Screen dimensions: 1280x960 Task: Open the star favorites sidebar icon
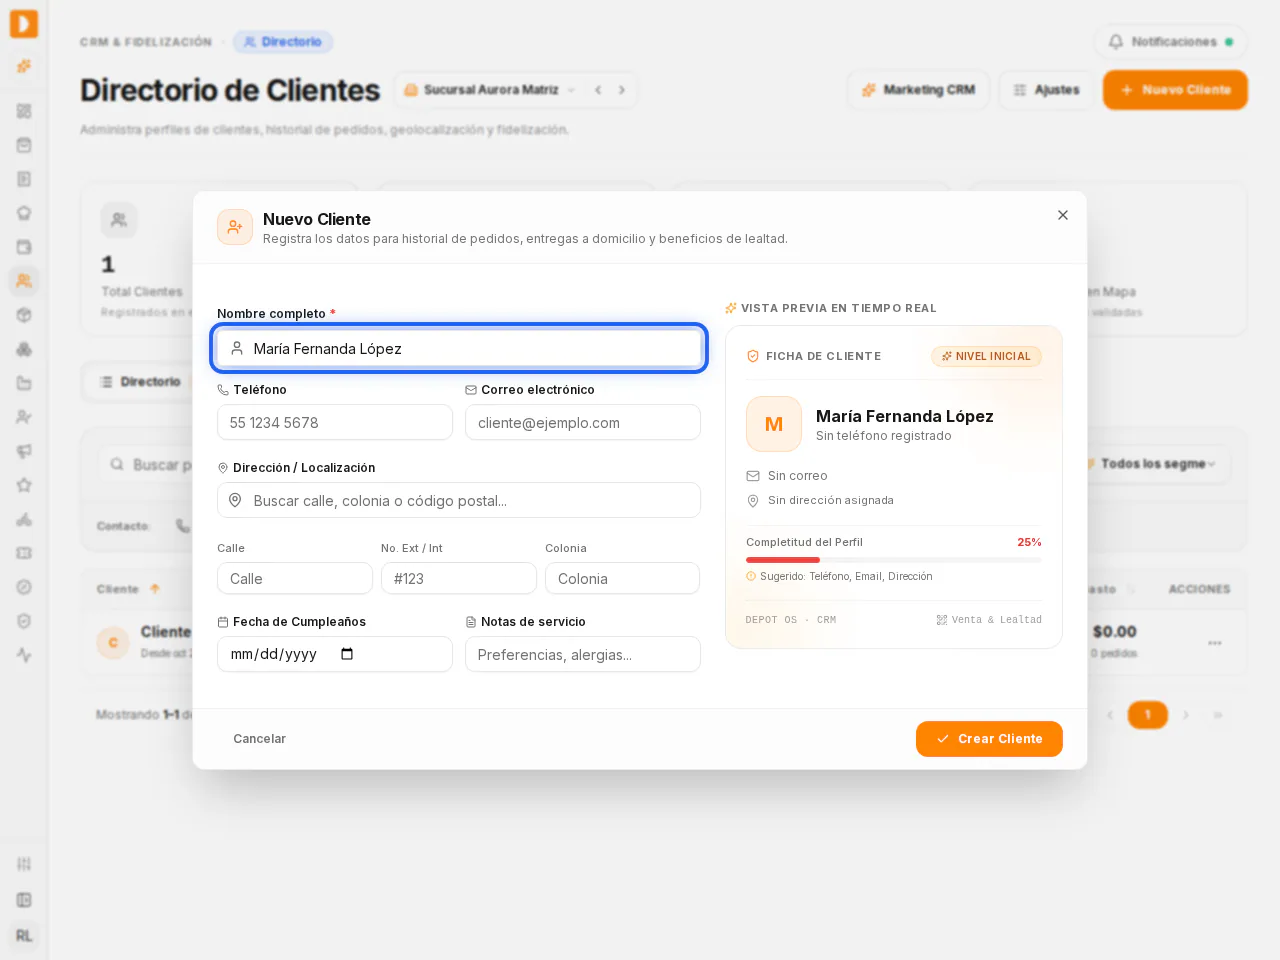tap(24, 485)
